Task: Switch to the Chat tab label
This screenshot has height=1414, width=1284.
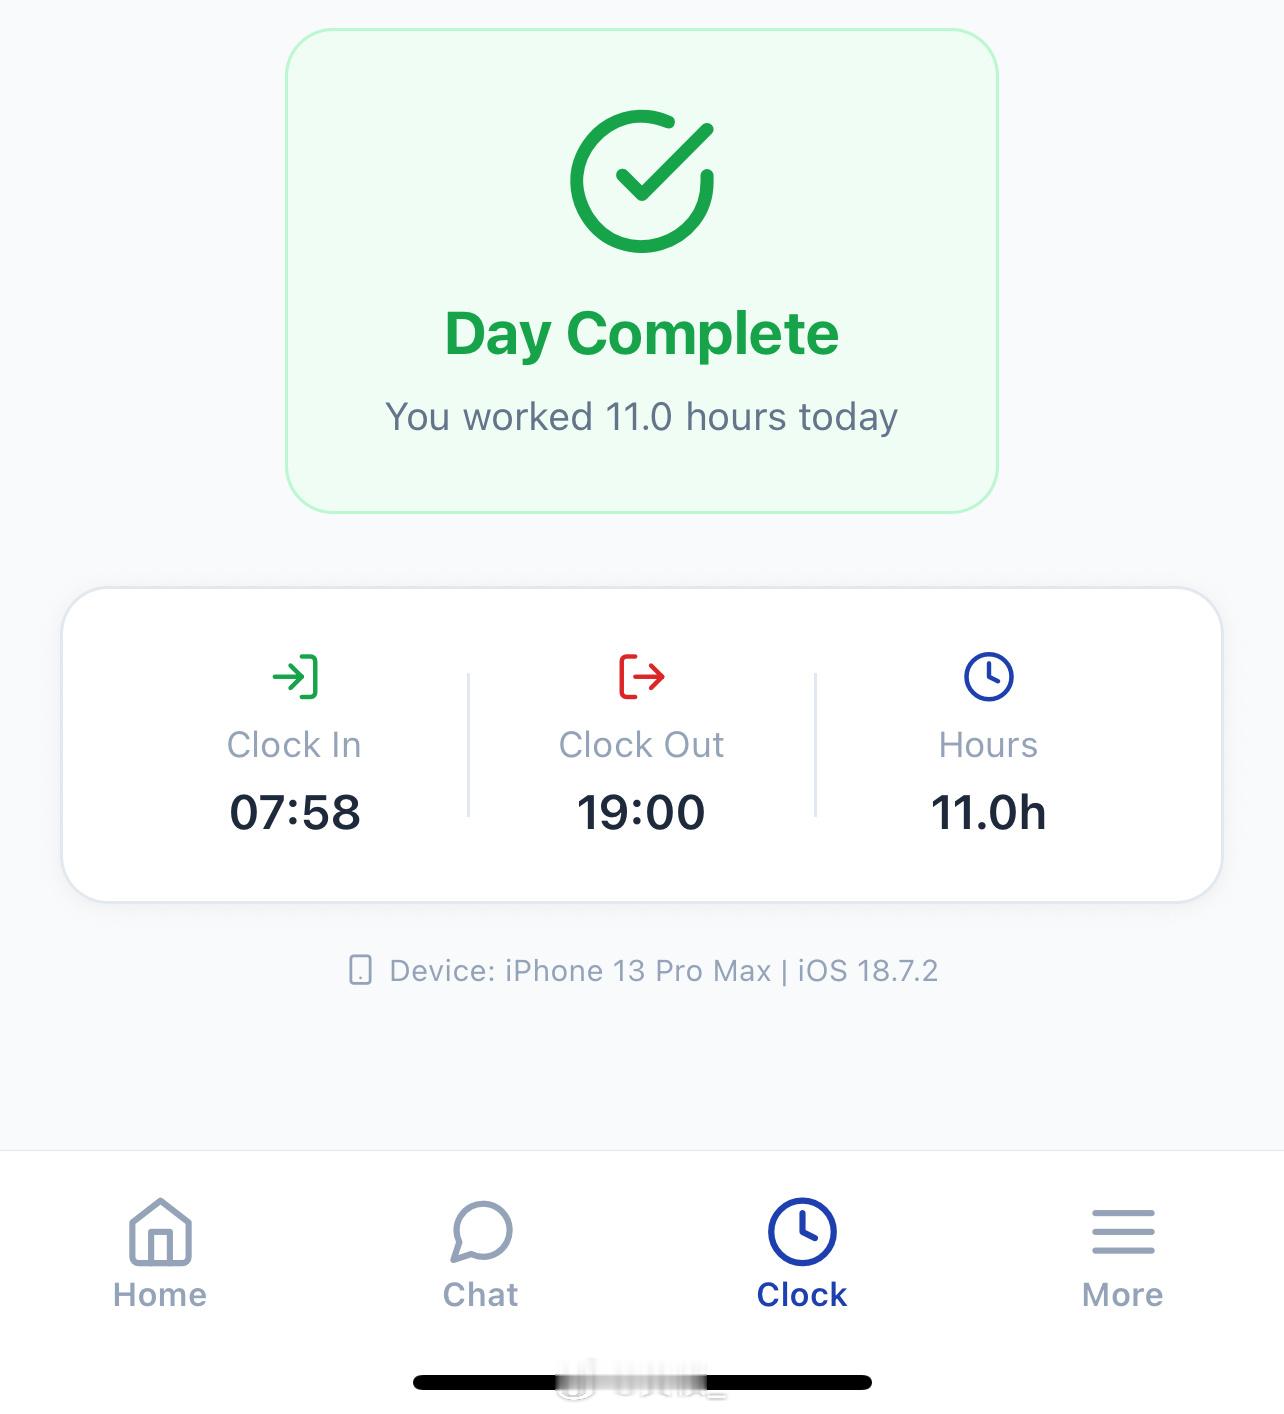Action: tap(481, 1295)
